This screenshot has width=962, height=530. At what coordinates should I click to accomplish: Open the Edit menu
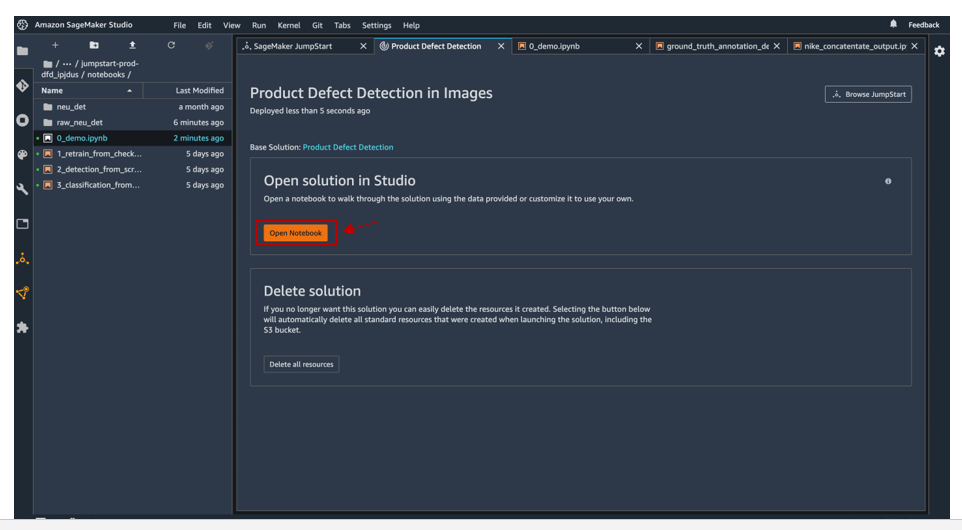(x=204, y=25)
